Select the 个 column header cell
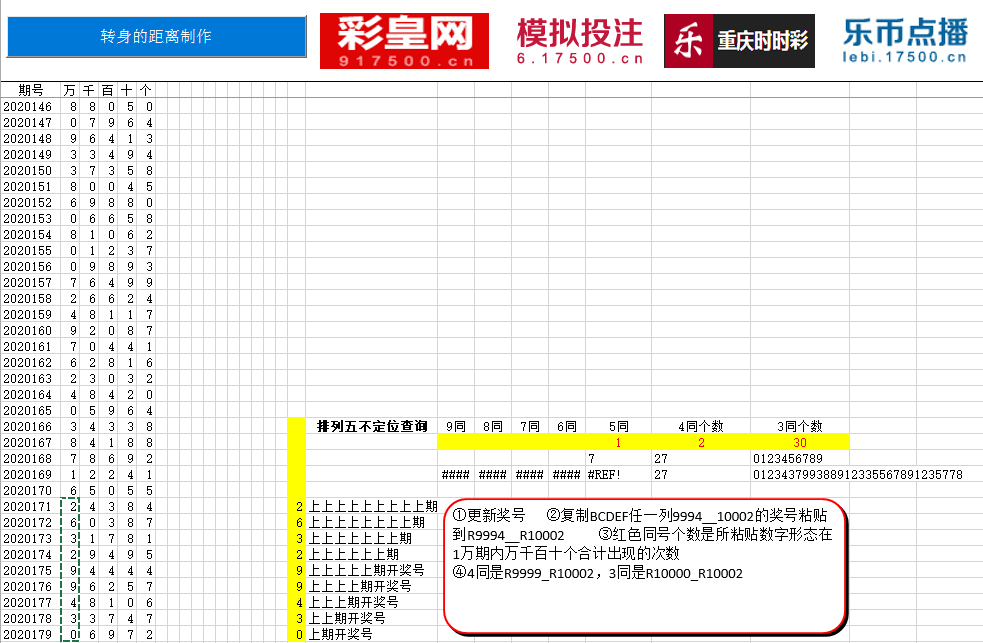Image resolution: width=983 pixels, height=643 pixels. 145,90
